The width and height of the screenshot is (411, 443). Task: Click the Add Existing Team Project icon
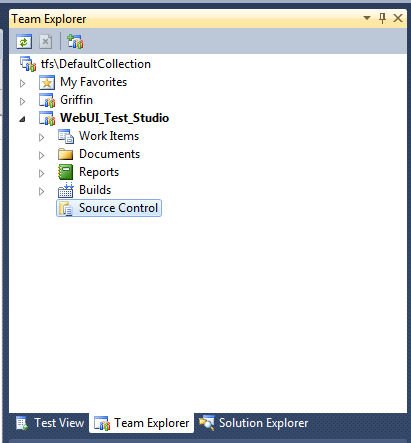pos(75,42)
